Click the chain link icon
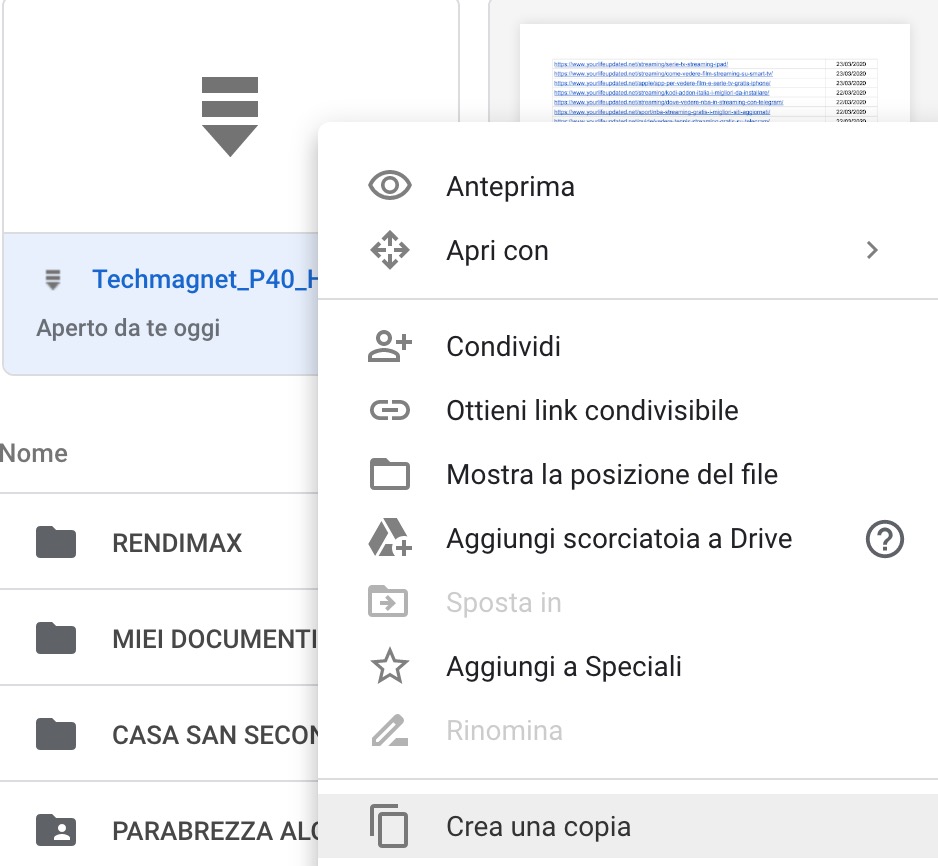Viewport: 938px width, 866px height. (389, 410)
